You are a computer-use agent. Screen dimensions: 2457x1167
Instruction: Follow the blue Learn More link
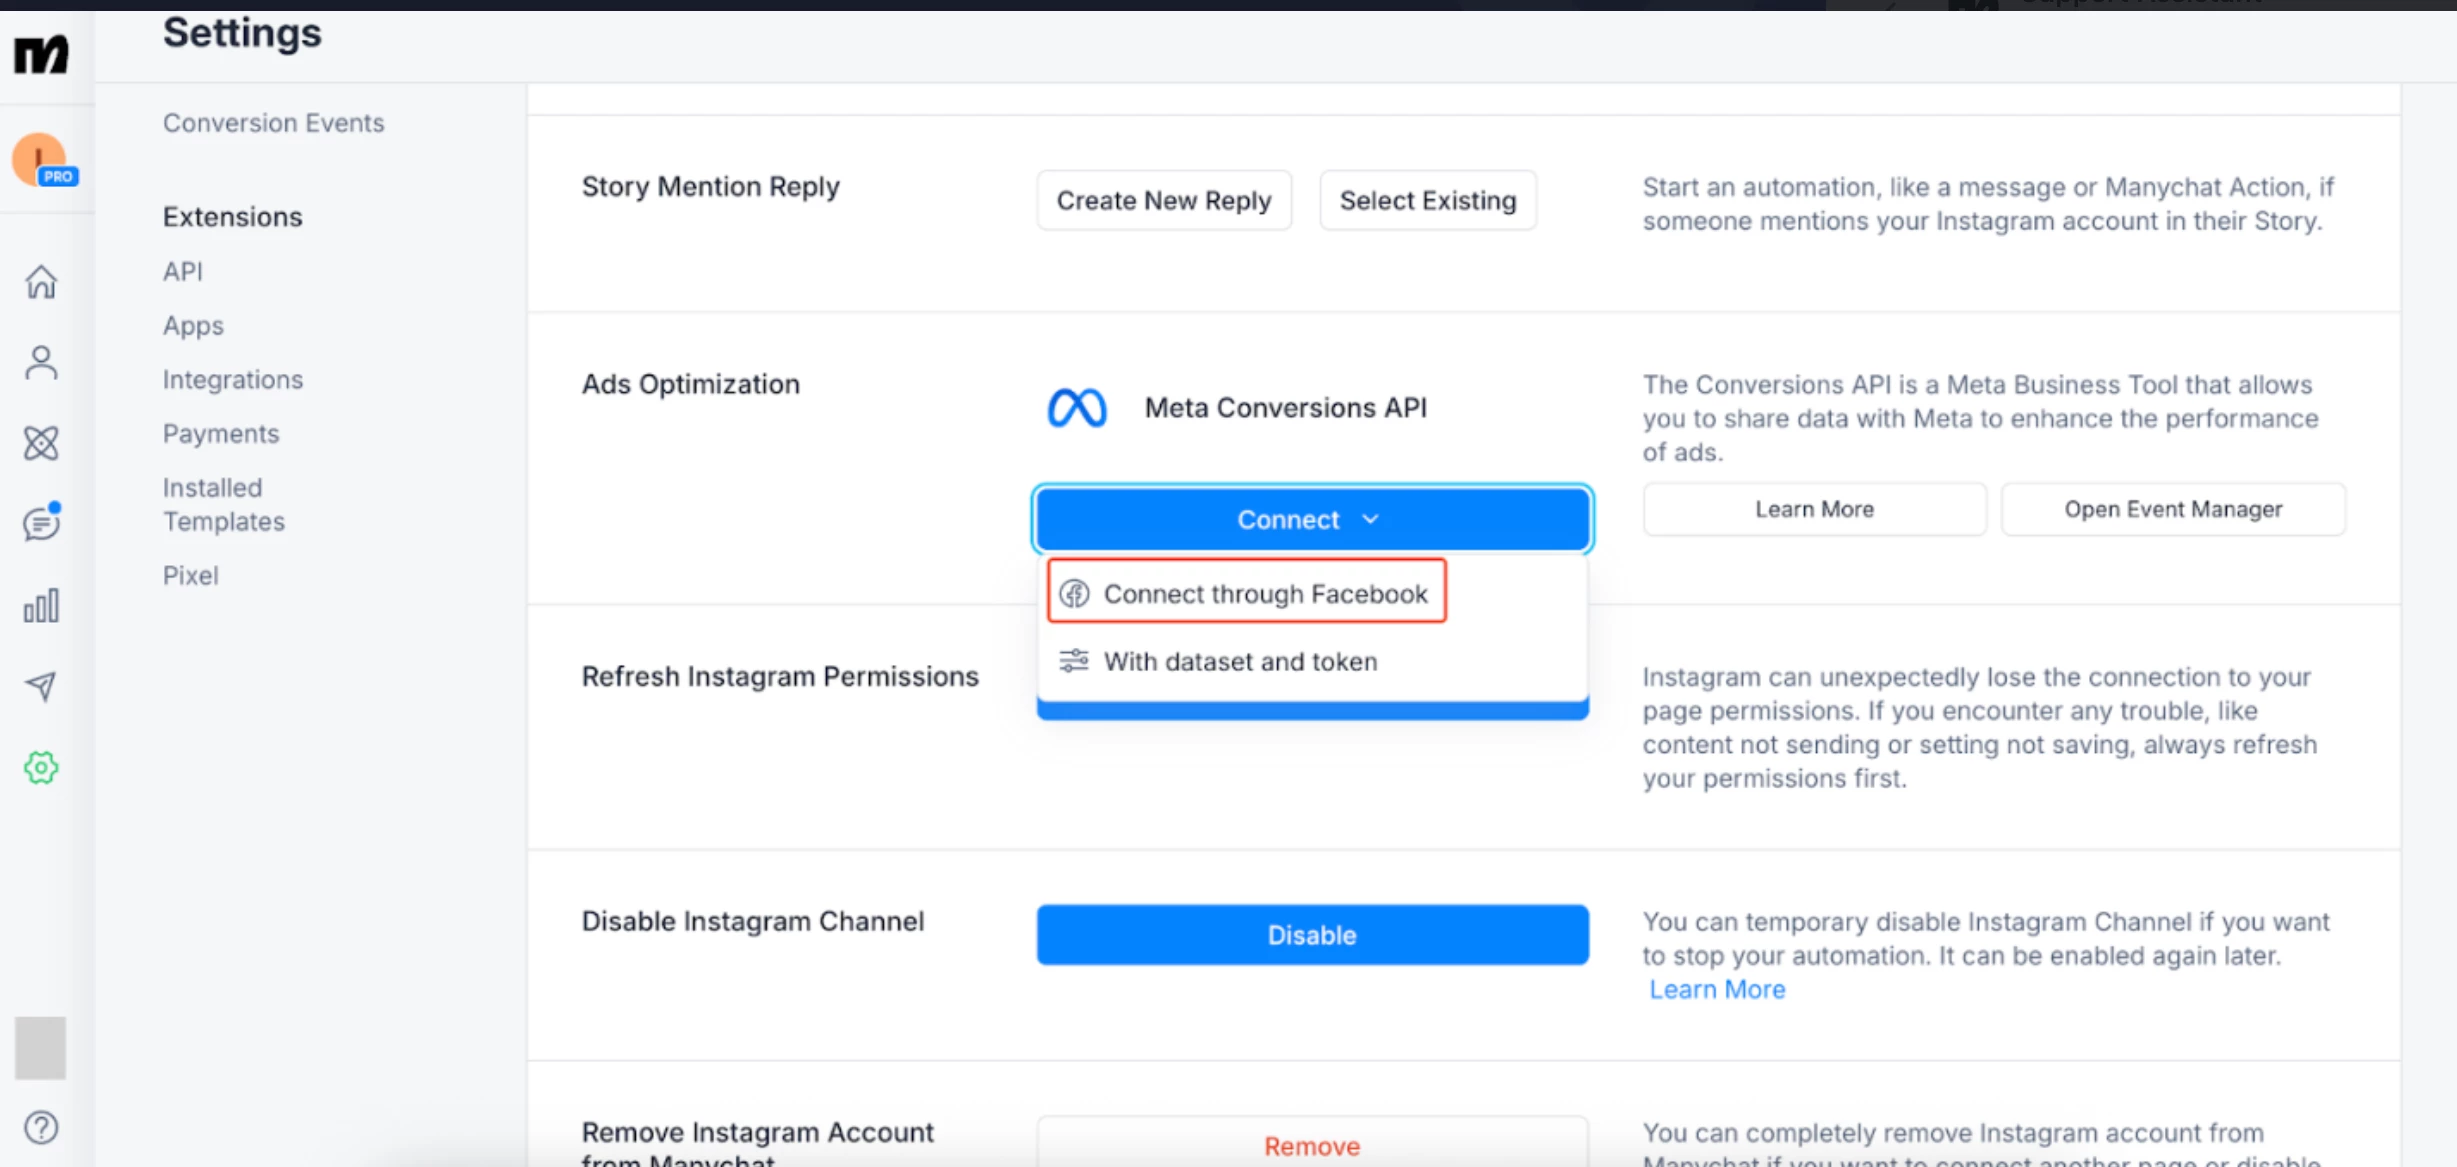click(1716, 989)
